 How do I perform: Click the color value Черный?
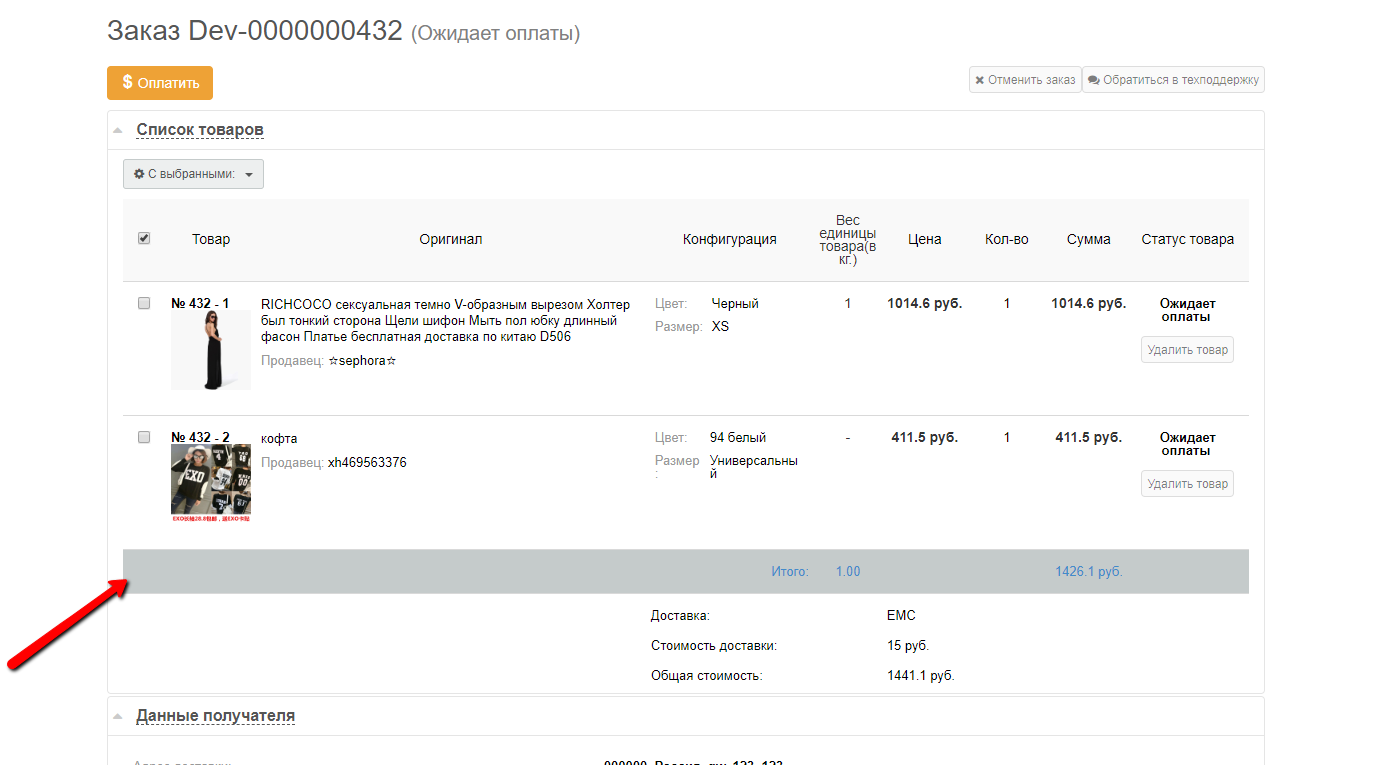click(735, 303)
